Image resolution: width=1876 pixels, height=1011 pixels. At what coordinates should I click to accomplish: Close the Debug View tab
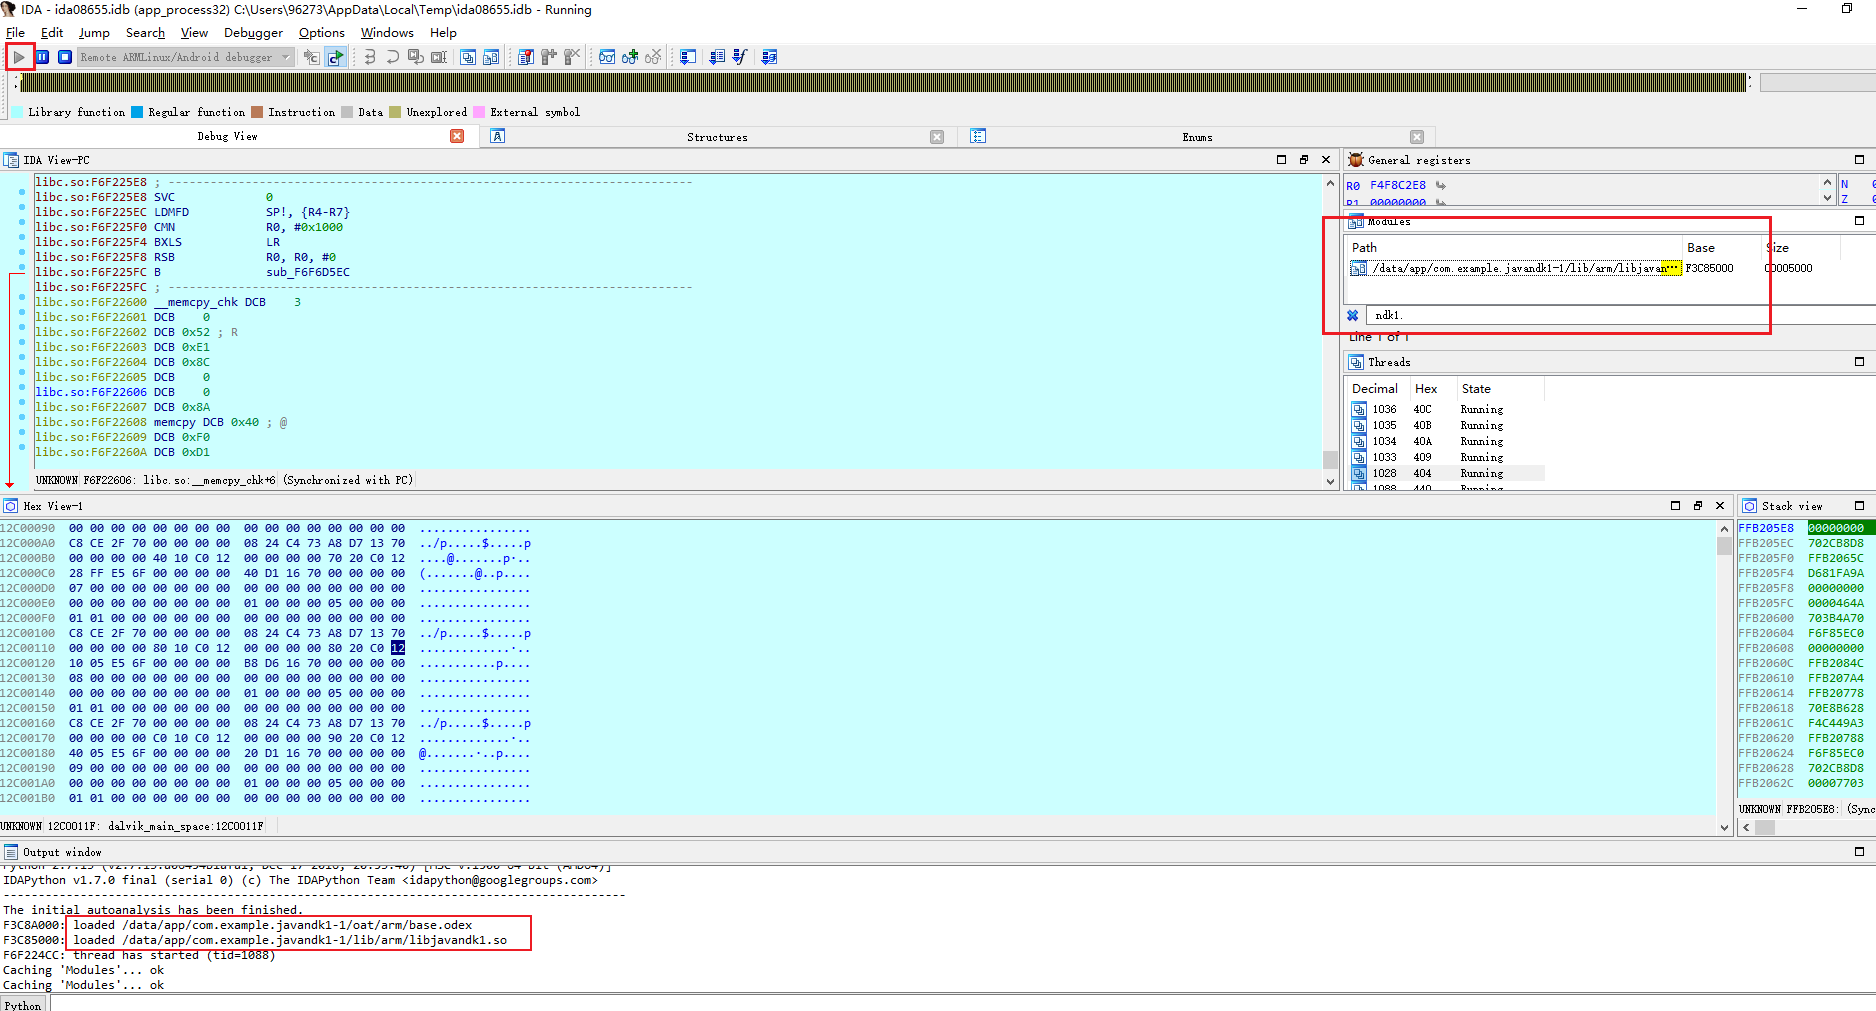(x=457, y=136)
